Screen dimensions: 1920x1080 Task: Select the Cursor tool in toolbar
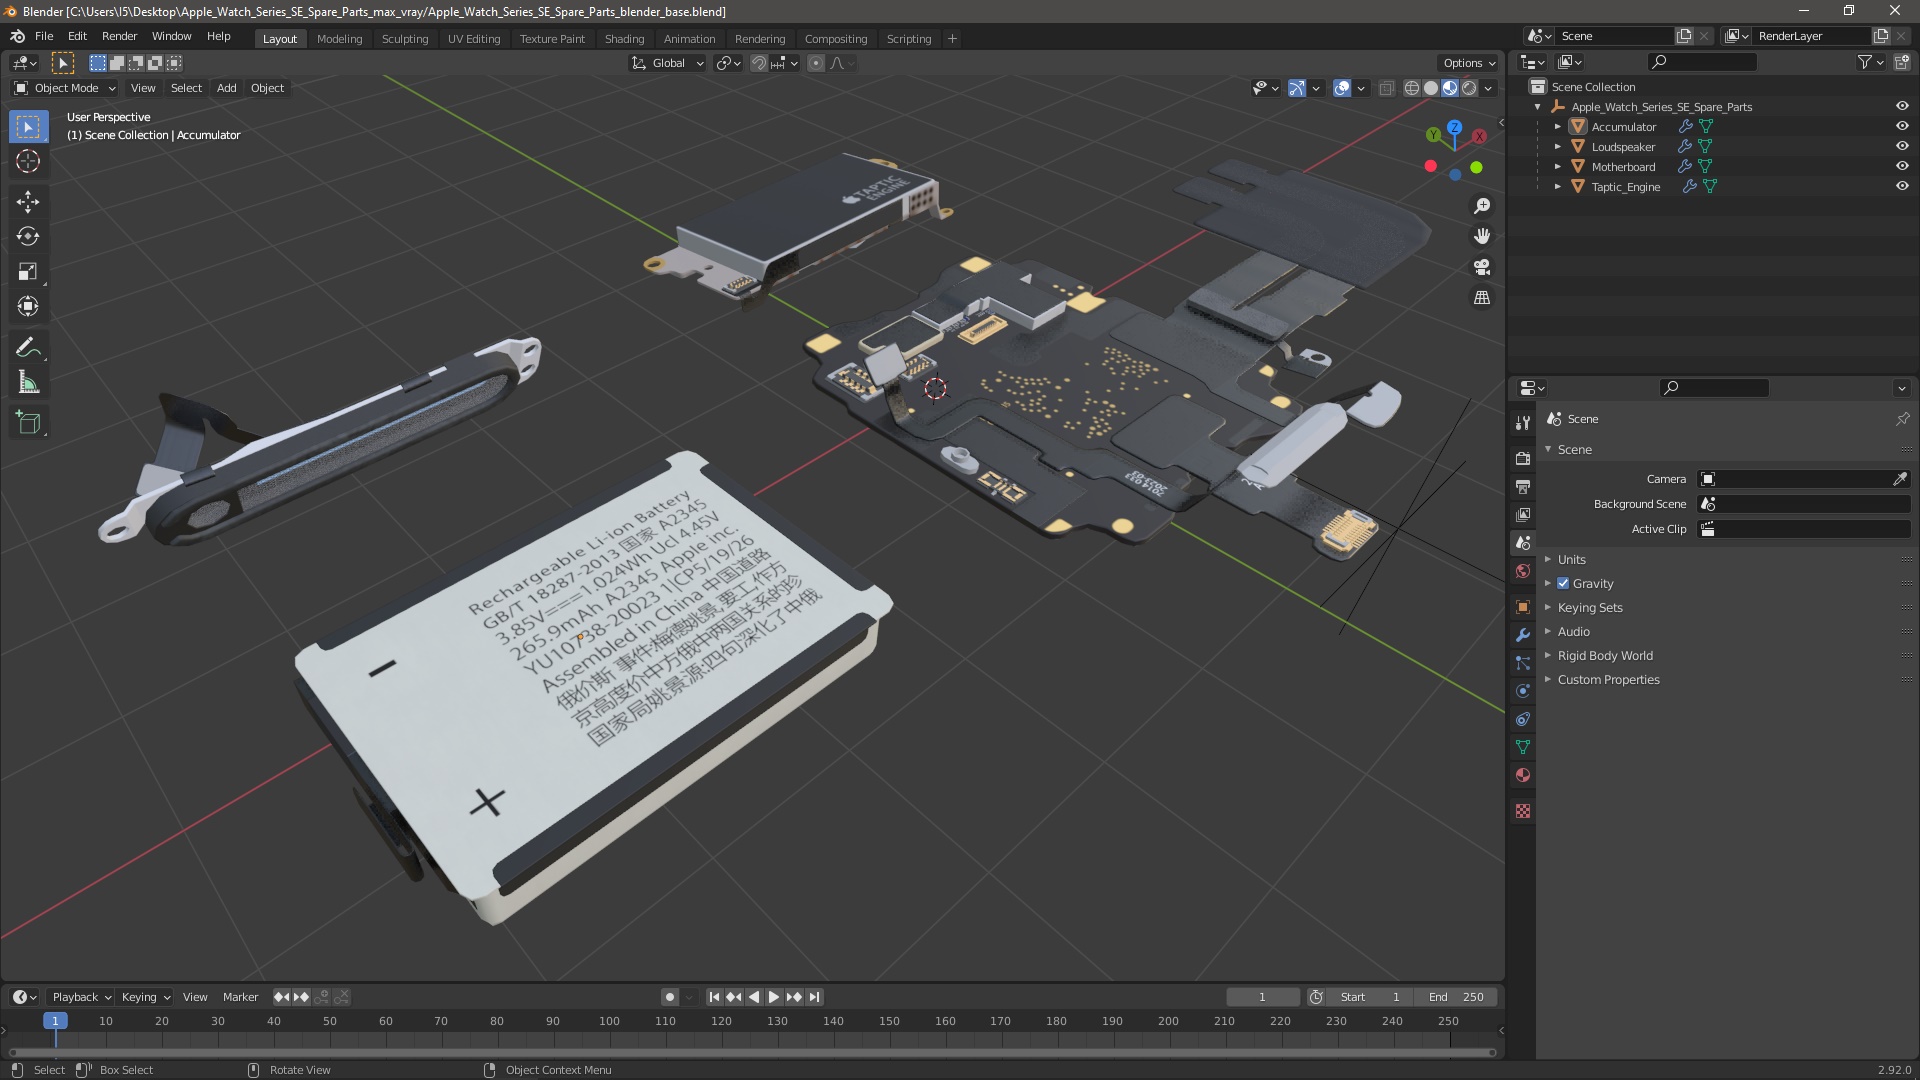coord(28,161)
